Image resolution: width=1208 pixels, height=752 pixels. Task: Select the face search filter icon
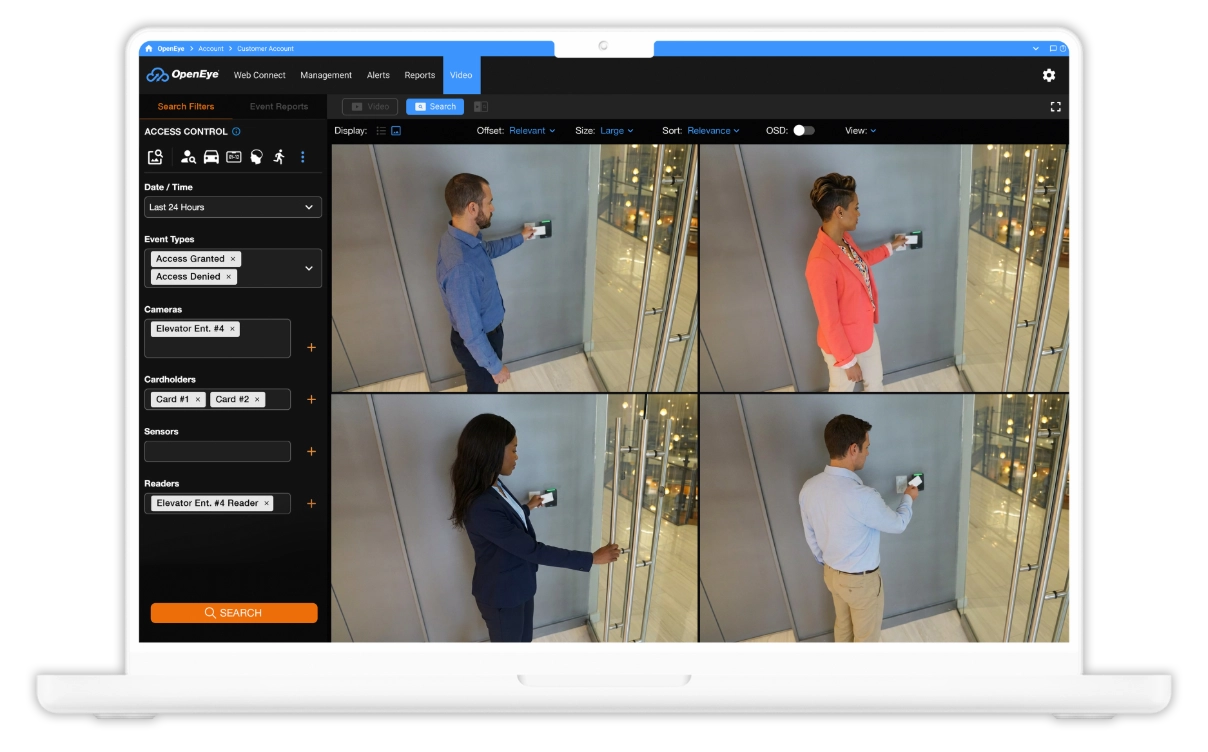[x=256, y=157]
